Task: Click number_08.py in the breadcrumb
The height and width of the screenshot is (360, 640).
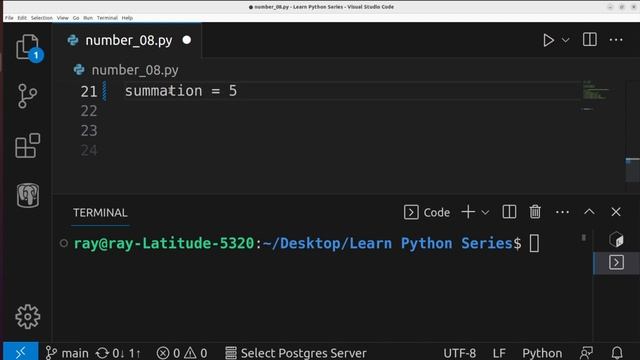Action: pyautogui.click(x=135, y=70)
